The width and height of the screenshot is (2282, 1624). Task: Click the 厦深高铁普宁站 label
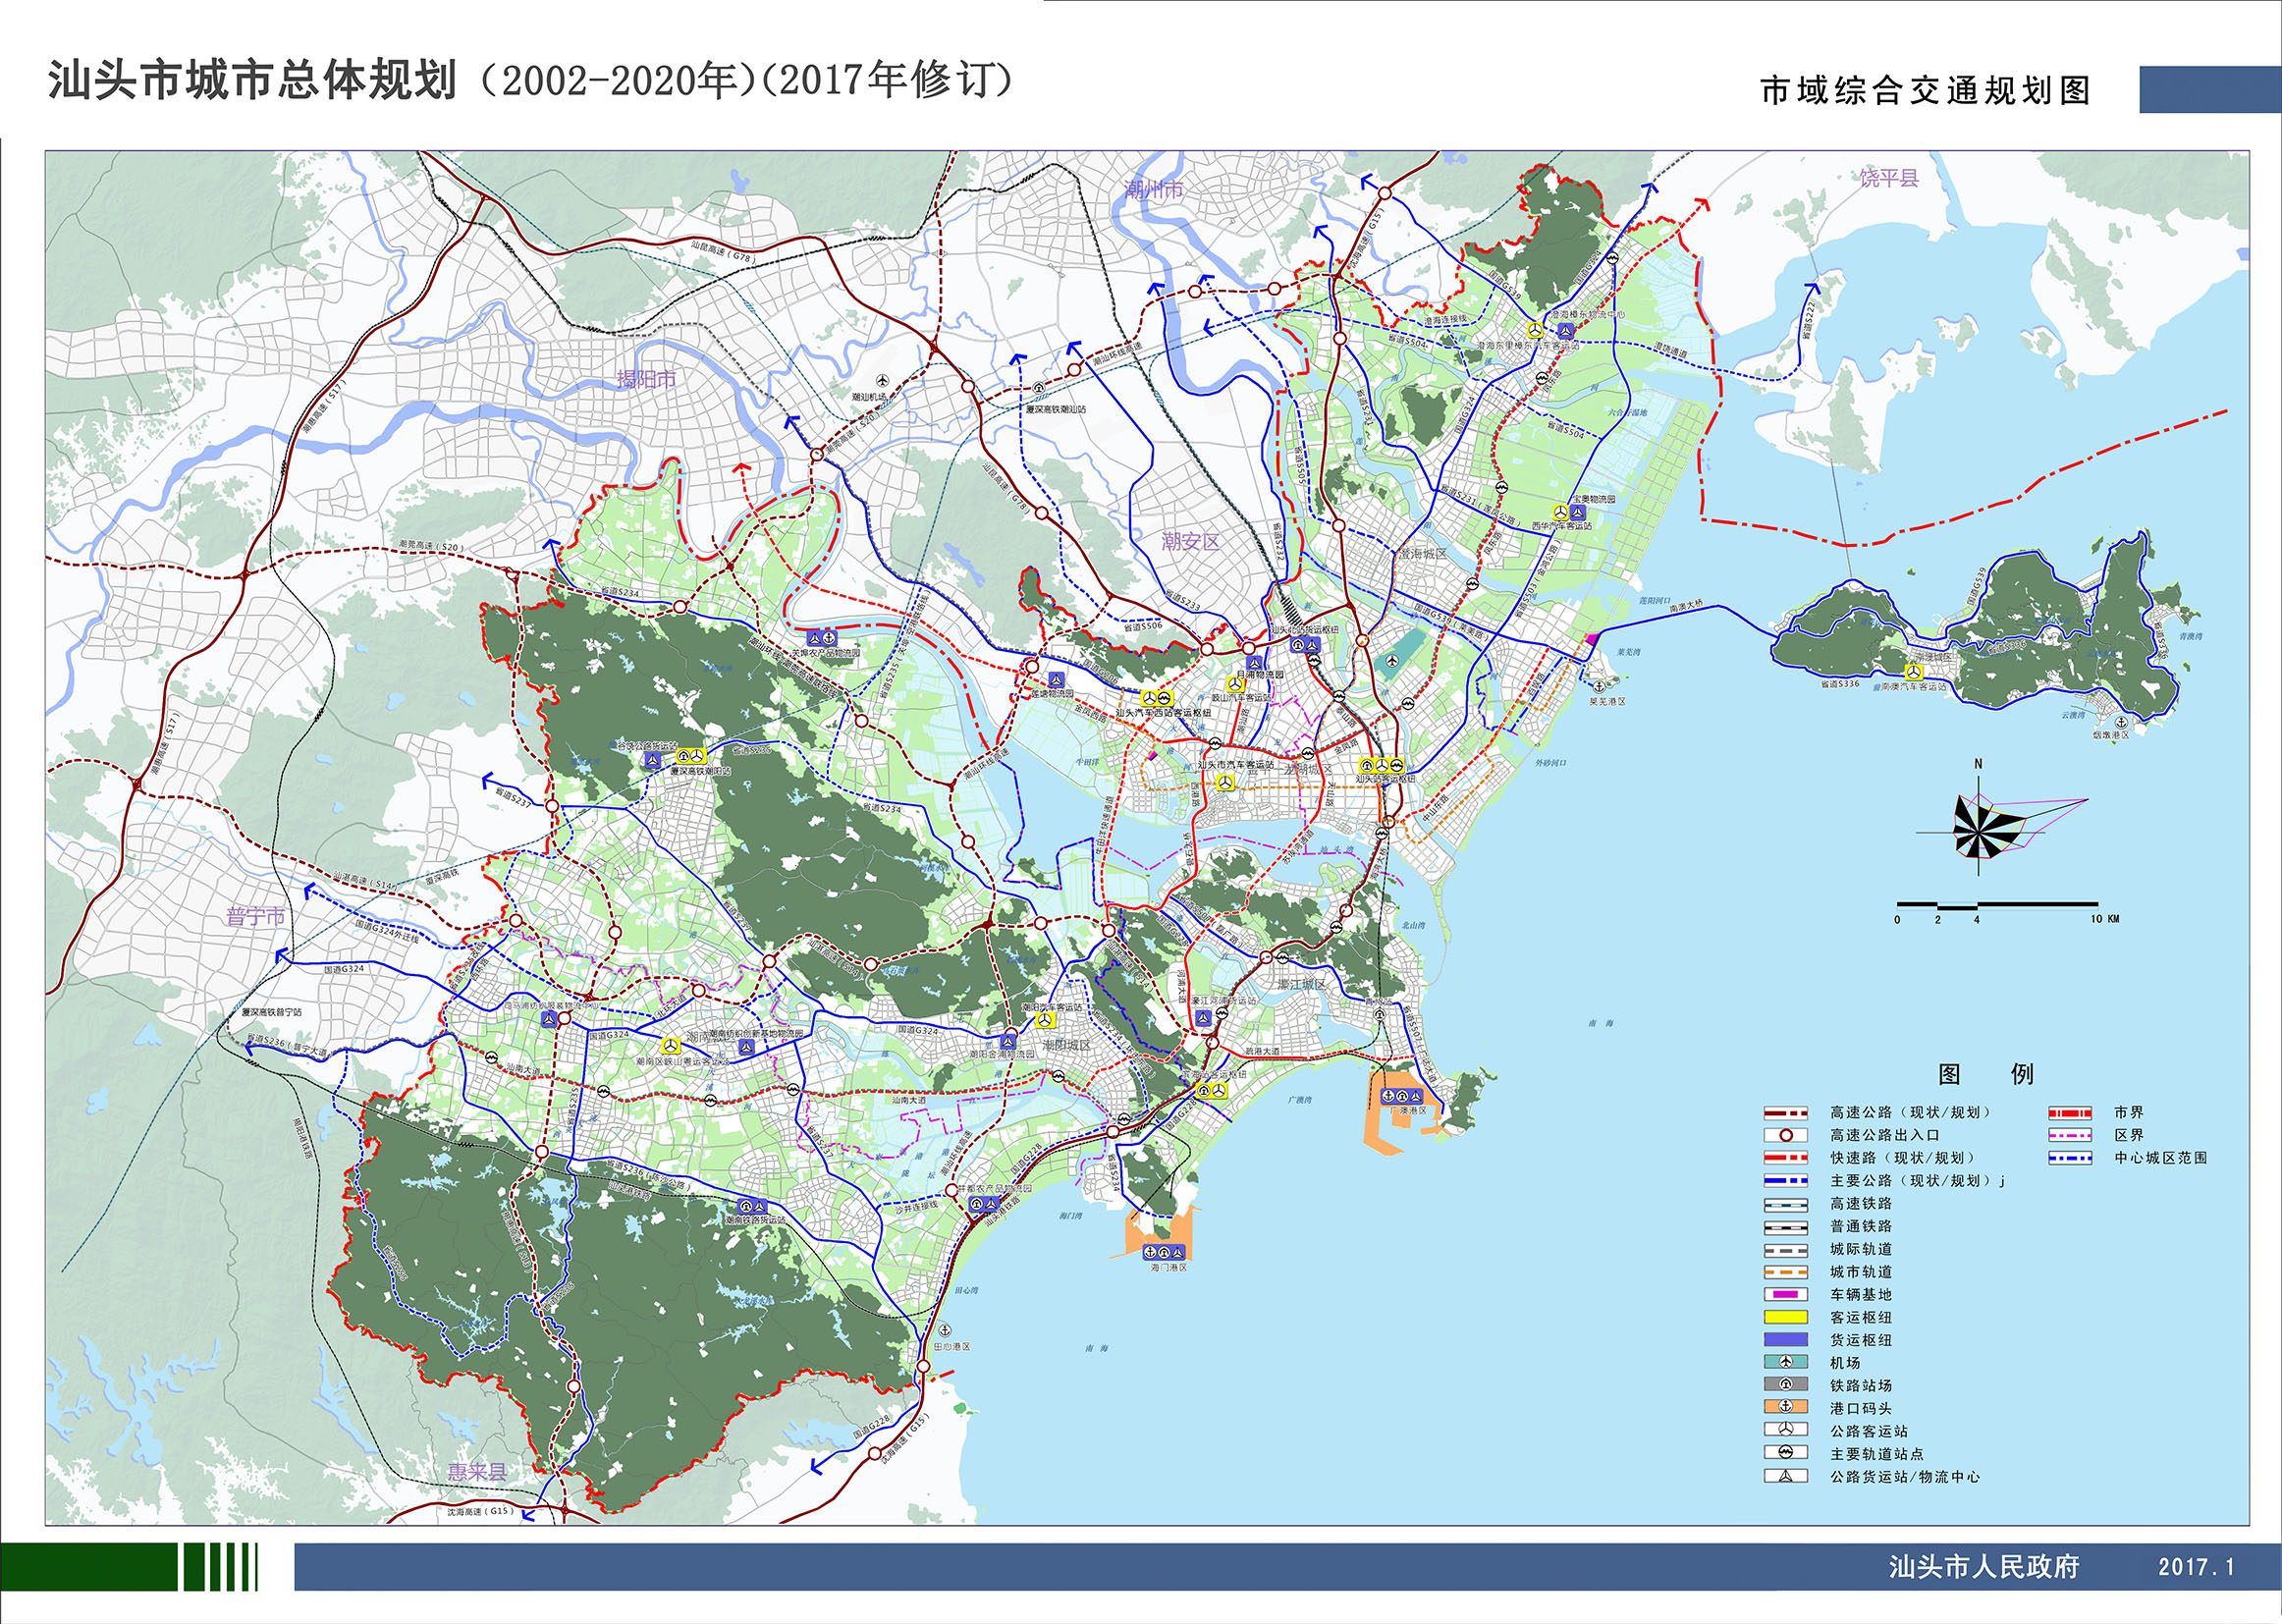point(271,1013)
